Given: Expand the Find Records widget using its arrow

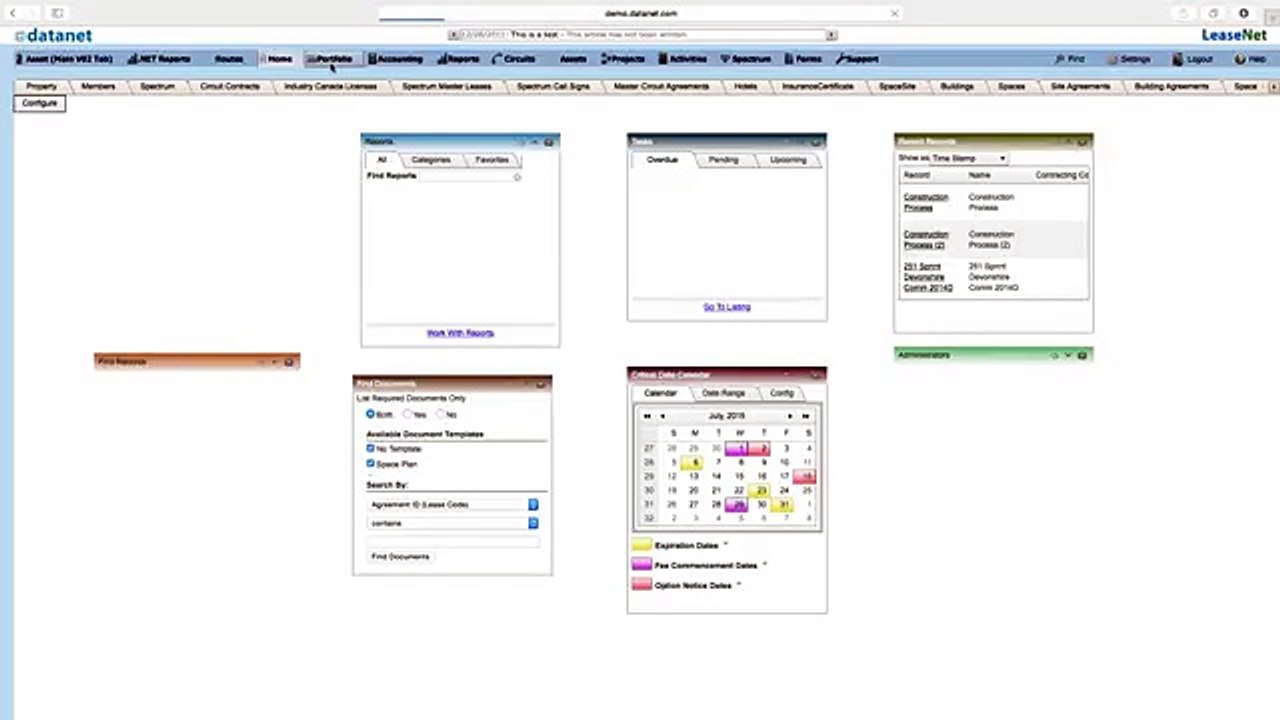Looking at the screenshot, I should 274,362.
